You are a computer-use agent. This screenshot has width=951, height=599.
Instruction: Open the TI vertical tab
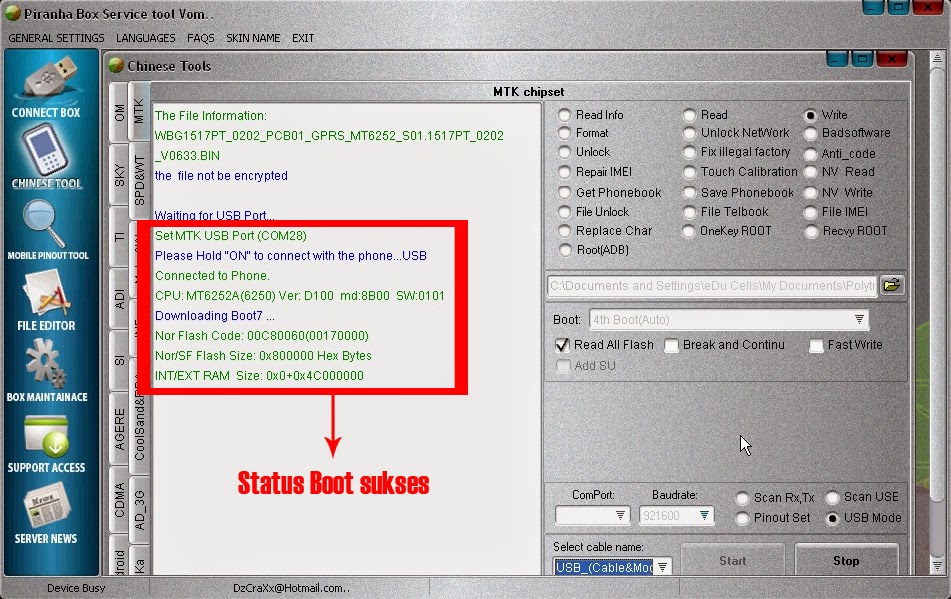click(x=119, y=236)
